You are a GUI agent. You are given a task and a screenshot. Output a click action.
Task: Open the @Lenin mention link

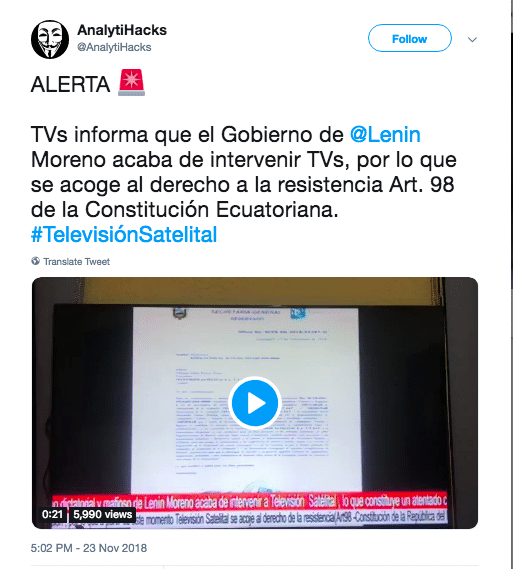[385, 134]
